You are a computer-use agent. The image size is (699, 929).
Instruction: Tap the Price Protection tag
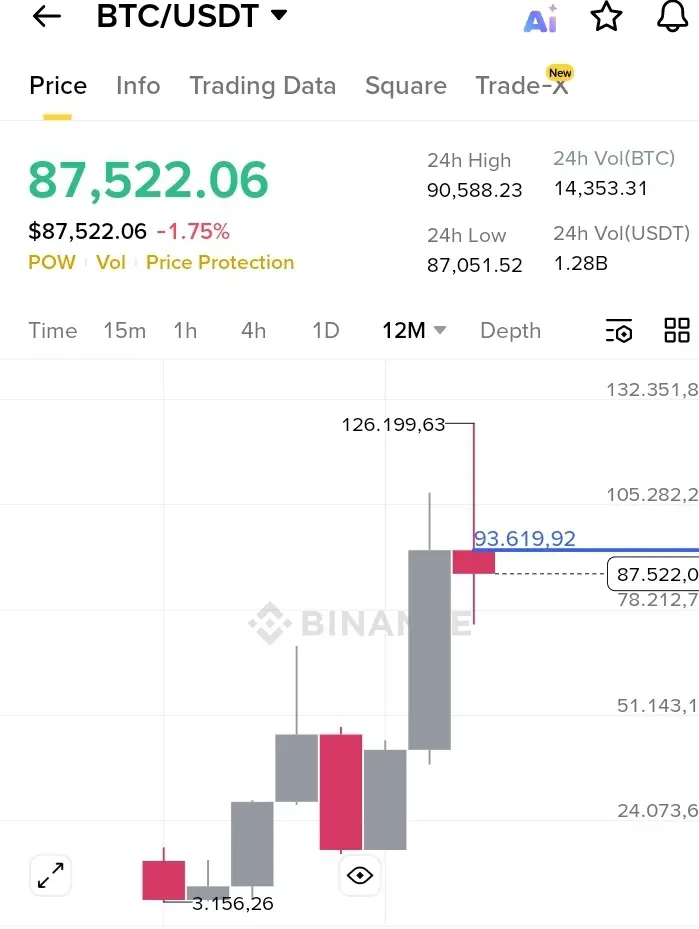(x=220, y=262)
